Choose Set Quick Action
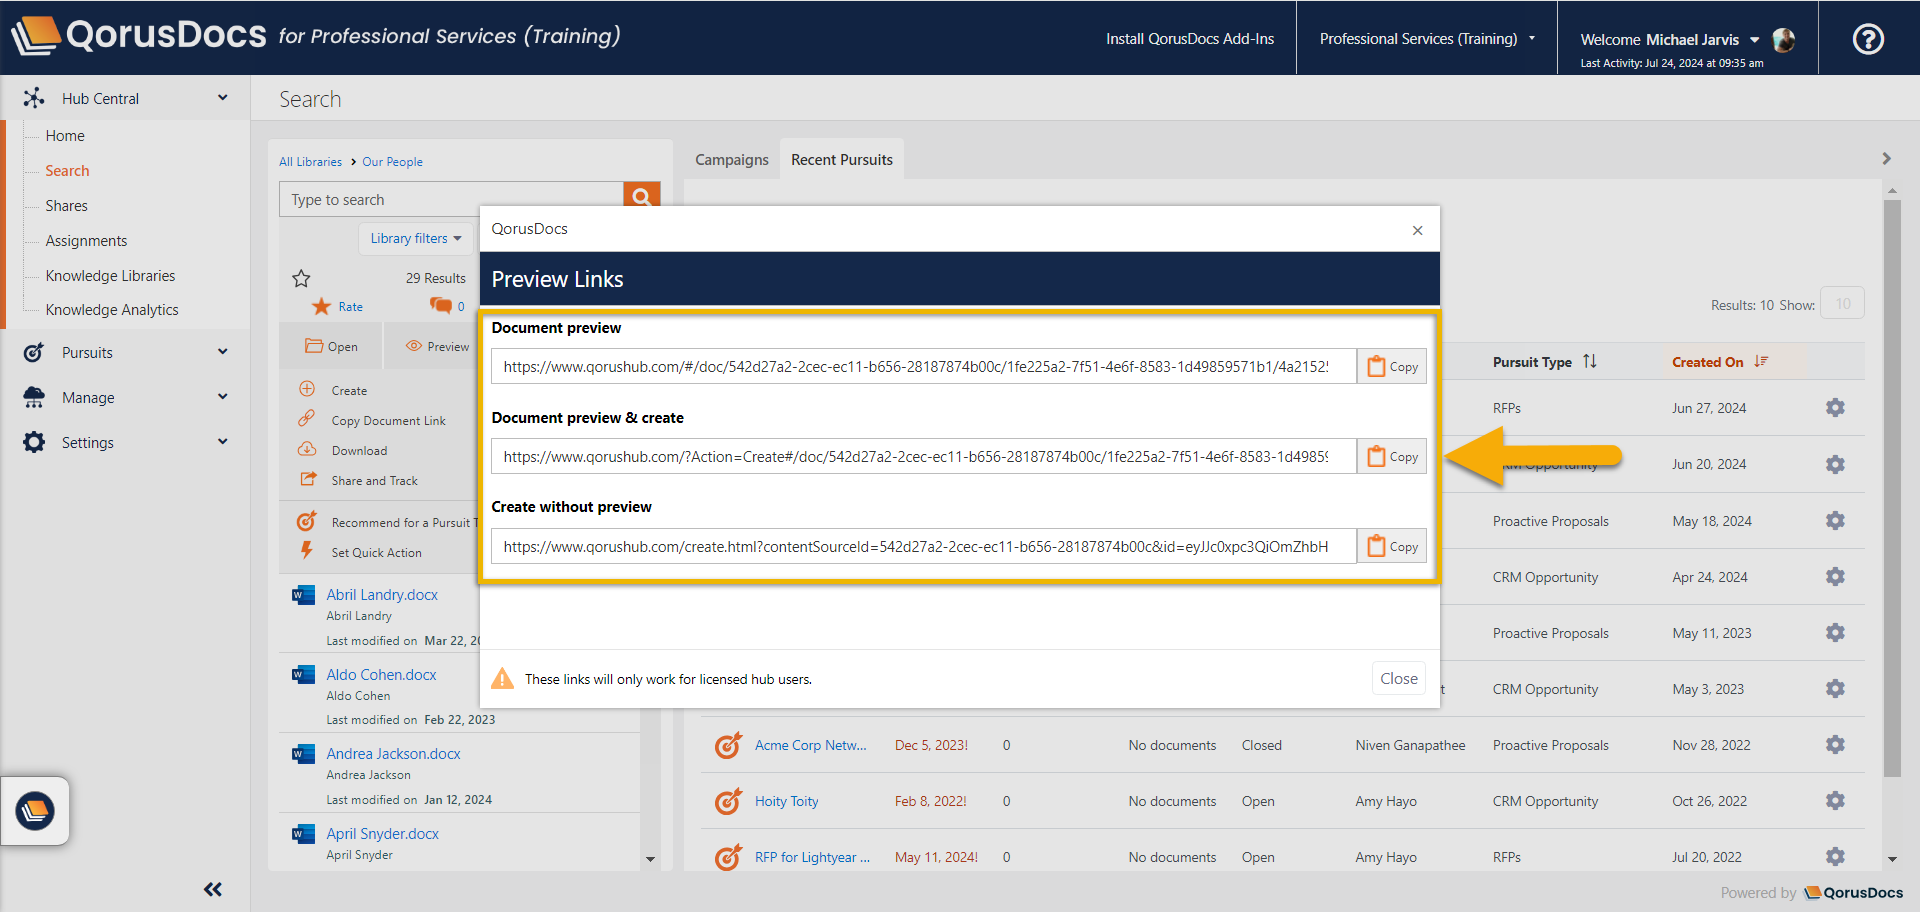The height and width of the screenshot is (912, 1920). tap(376, 552)
